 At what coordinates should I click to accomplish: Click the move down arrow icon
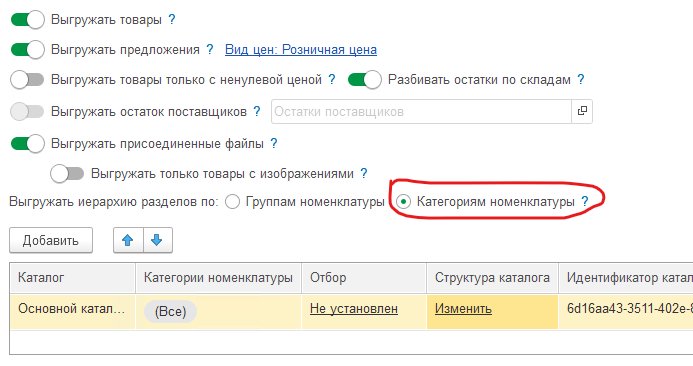(x=156, y=240)
